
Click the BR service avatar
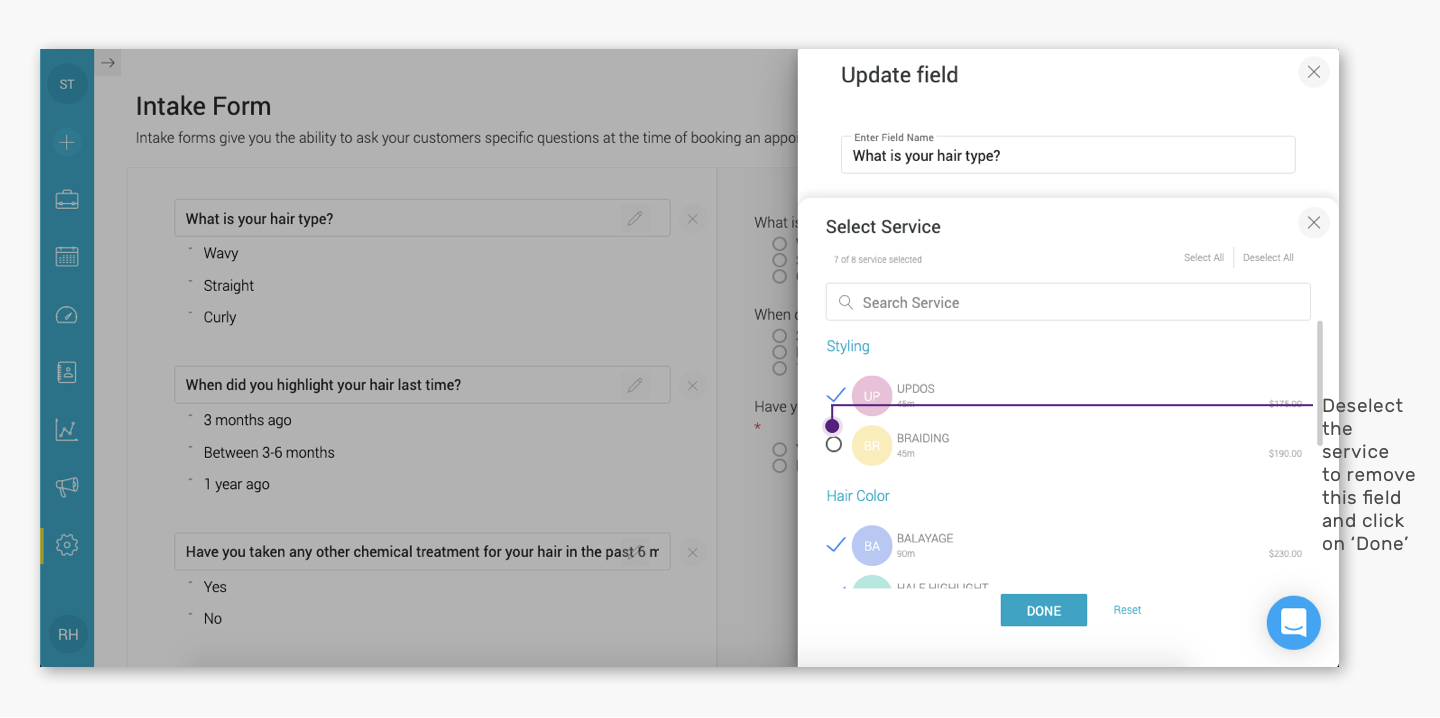tap(872, 445)
